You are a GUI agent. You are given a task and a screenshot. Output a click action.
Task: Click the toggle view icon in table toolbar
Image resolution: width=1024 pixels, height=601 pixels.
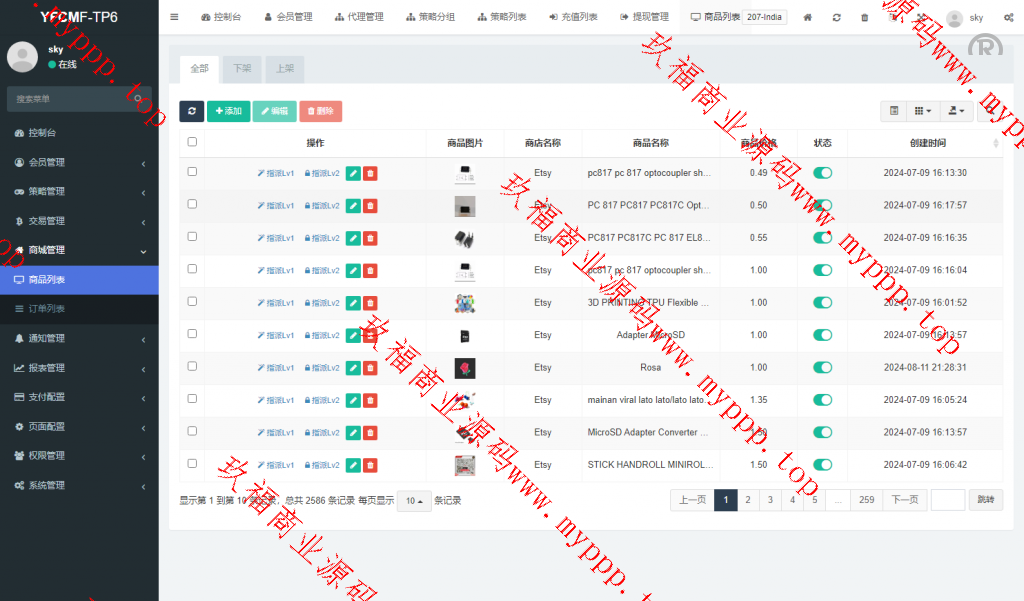[x=894, y=111]
